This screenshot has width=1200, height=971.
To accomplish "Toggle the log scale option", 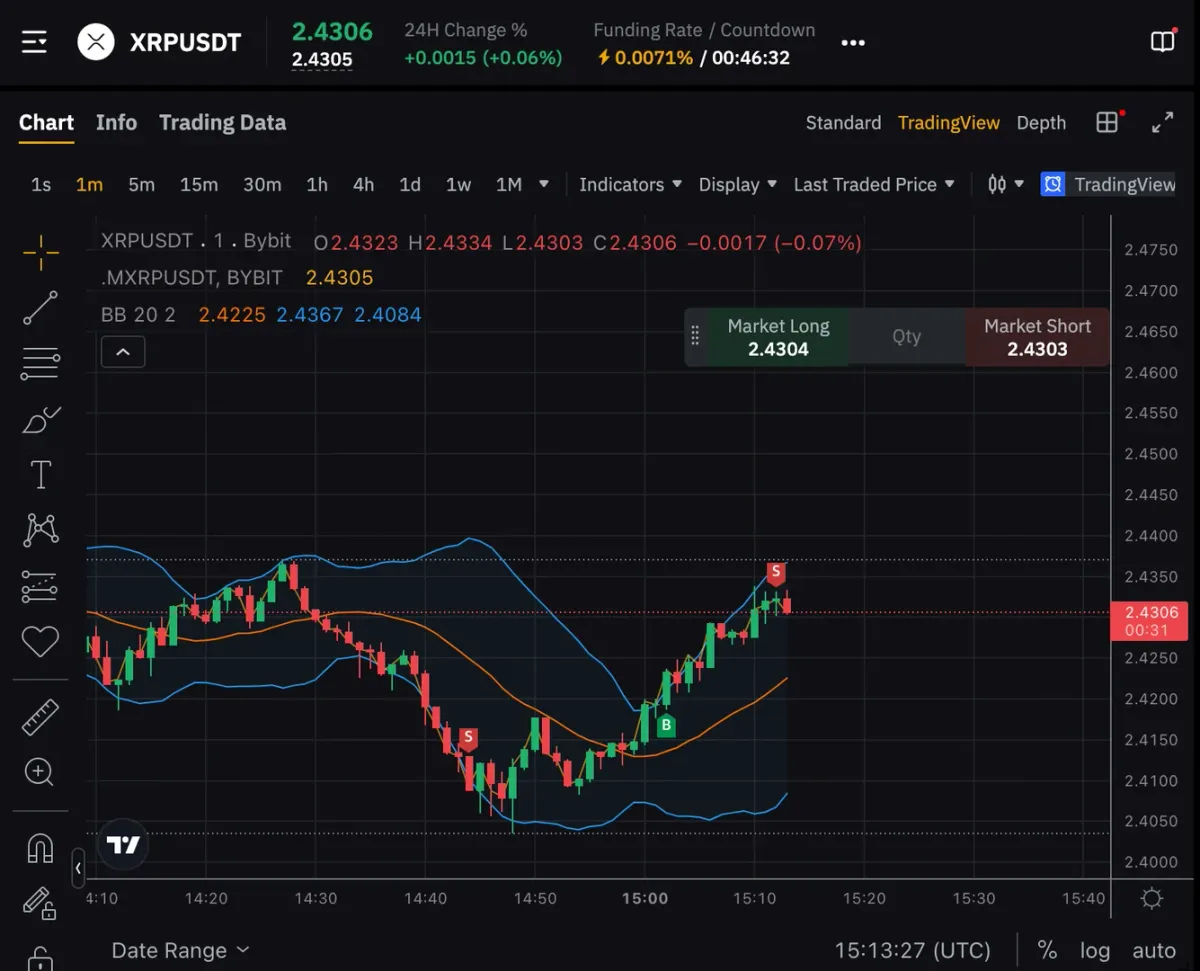I will pos(1095,950).
